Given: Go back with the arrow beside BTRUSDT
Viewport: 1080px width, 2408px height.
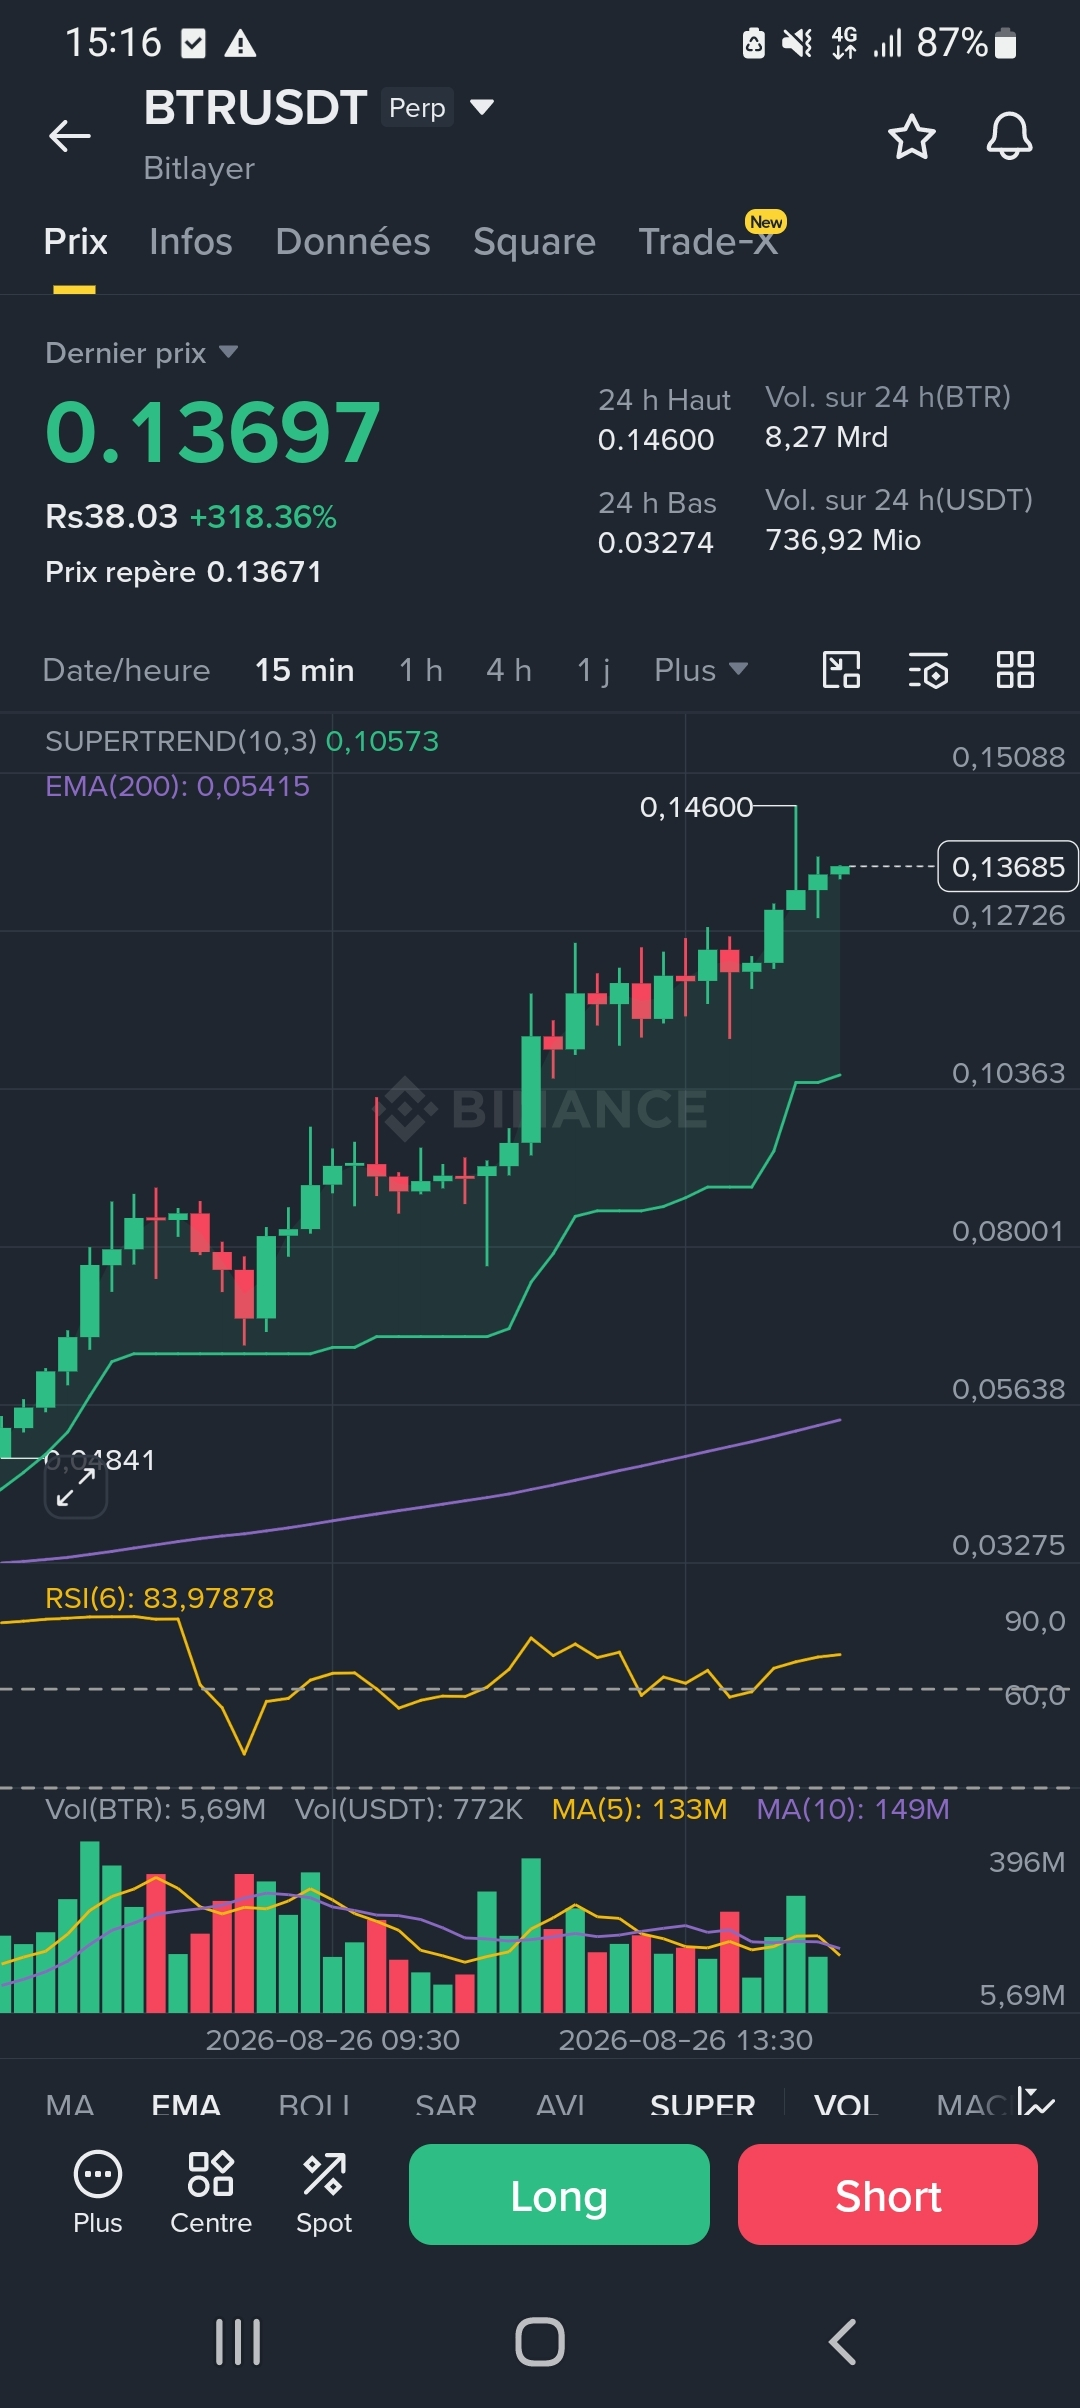Looking at the screenshot, I should coord(70,136).
